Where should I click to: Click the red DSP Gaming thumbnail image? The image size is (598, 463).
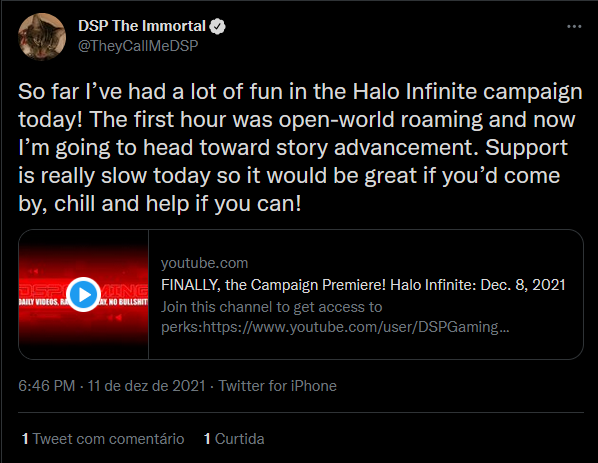84,294
